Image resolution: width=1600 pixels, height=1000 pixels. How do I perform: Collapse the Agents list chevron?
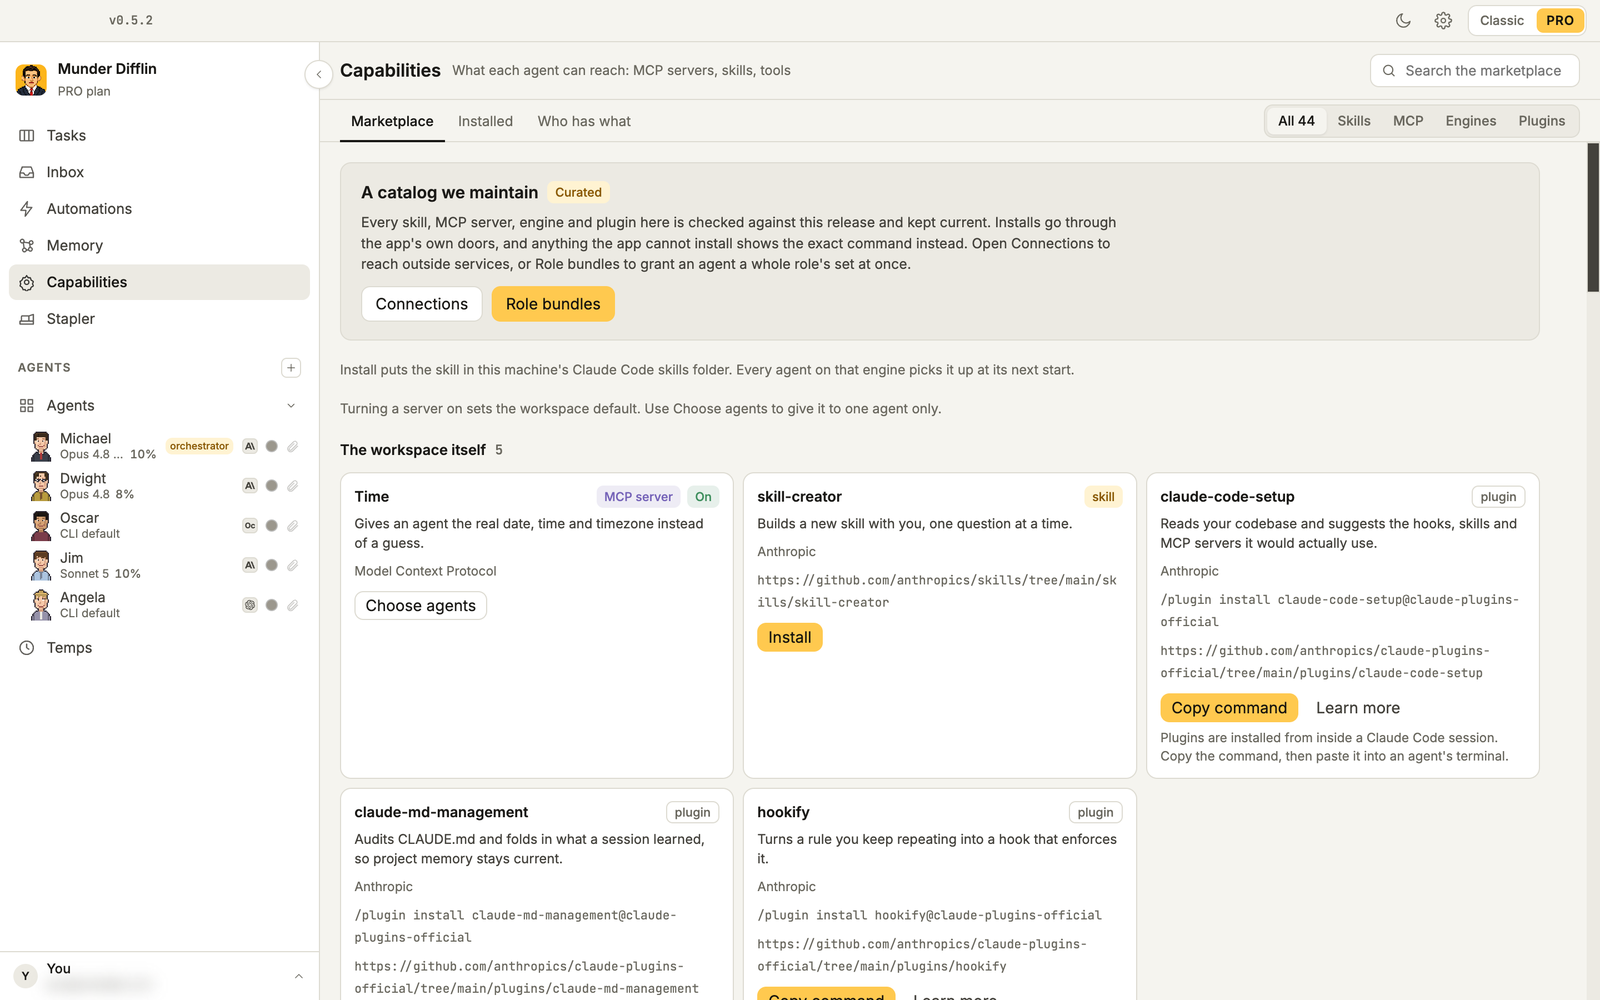pyautogui.click(x=291, y=406)
